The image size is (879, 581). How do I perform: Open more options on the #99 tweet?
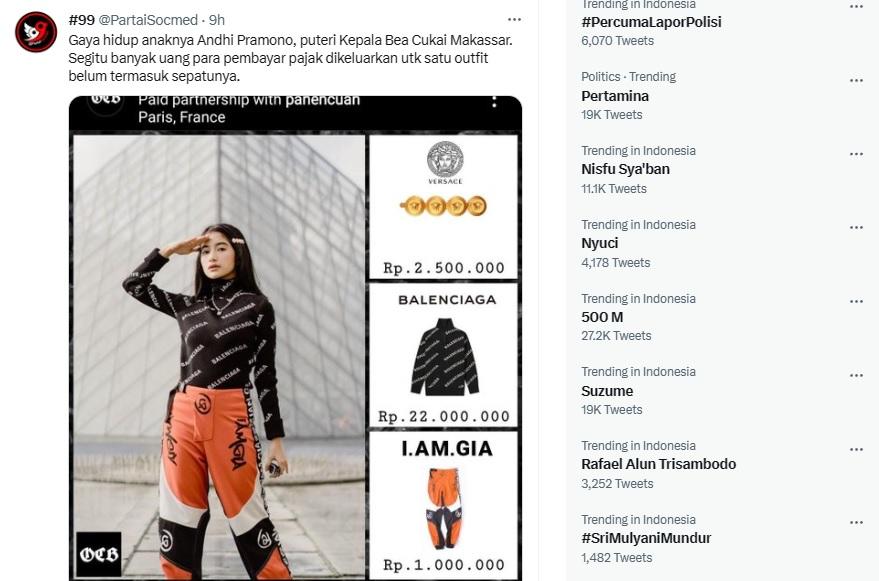[514, 20]
